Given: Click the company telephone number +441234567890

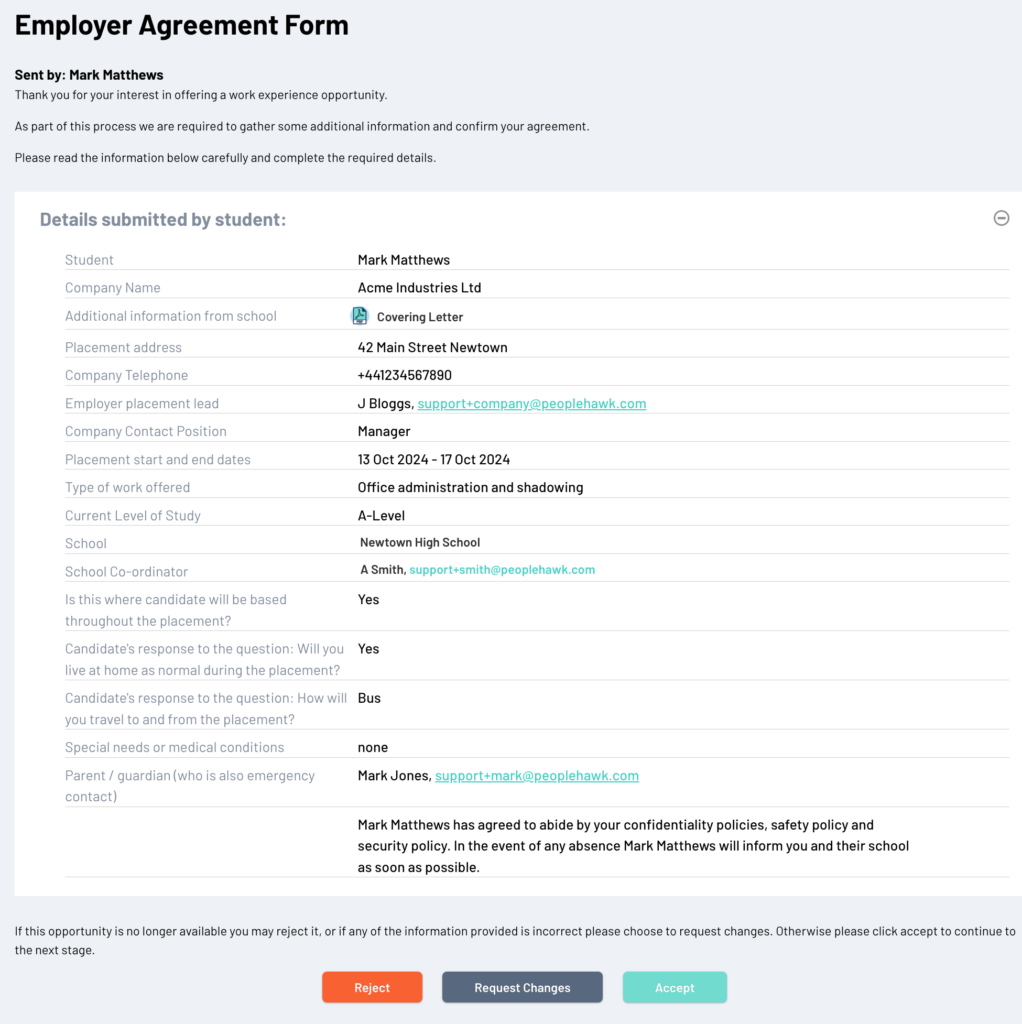Looking at the screenshot, I should [404, 376].
